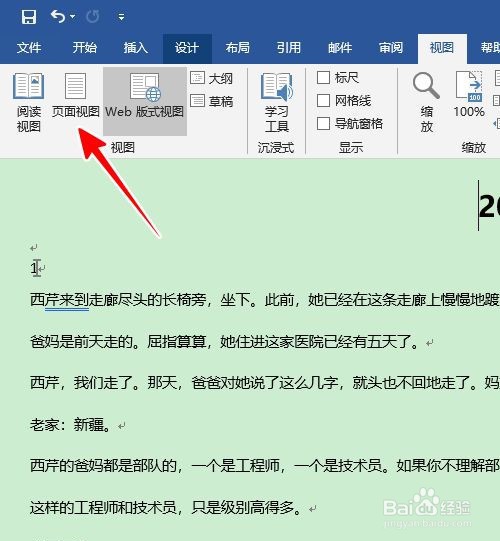Screen dimensions: 500x541
Task: Select the 视图 ribbon tab
Action: pos(442,48)
